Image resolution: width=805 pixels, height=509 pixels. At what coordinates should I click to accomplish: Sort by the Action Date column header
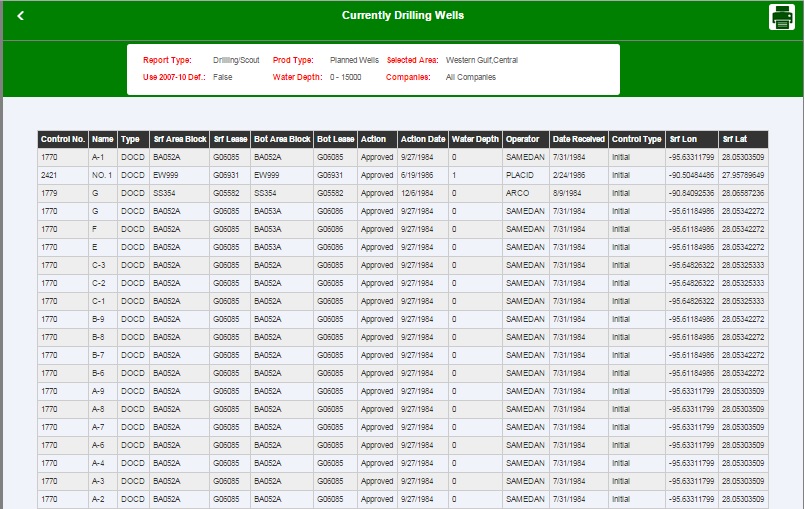tap(423, 139)
